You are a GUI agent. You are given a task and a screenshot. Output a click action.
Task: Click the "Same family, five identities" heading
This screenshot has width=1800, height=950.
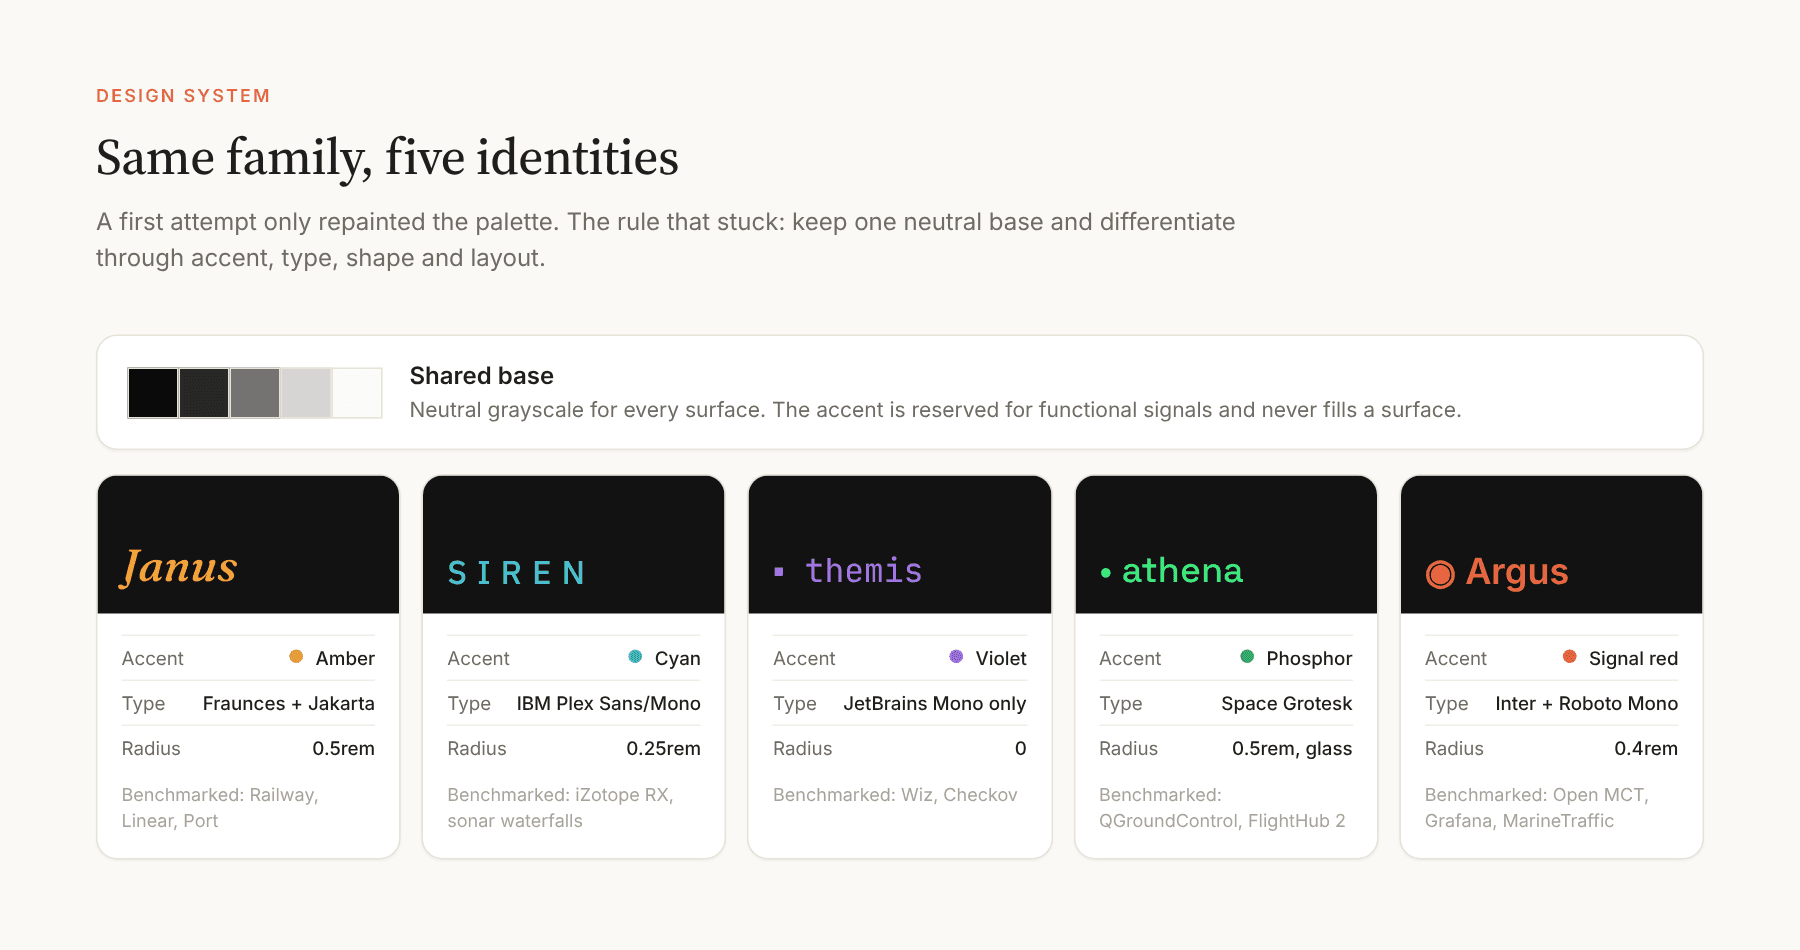(x=387, y=158)
